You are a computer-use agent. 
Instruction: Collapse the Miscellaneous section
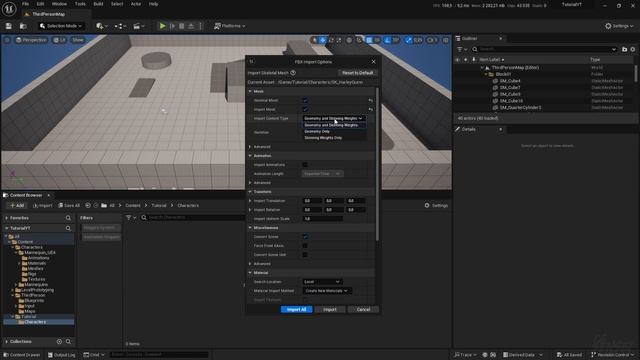tap(250, 228)
